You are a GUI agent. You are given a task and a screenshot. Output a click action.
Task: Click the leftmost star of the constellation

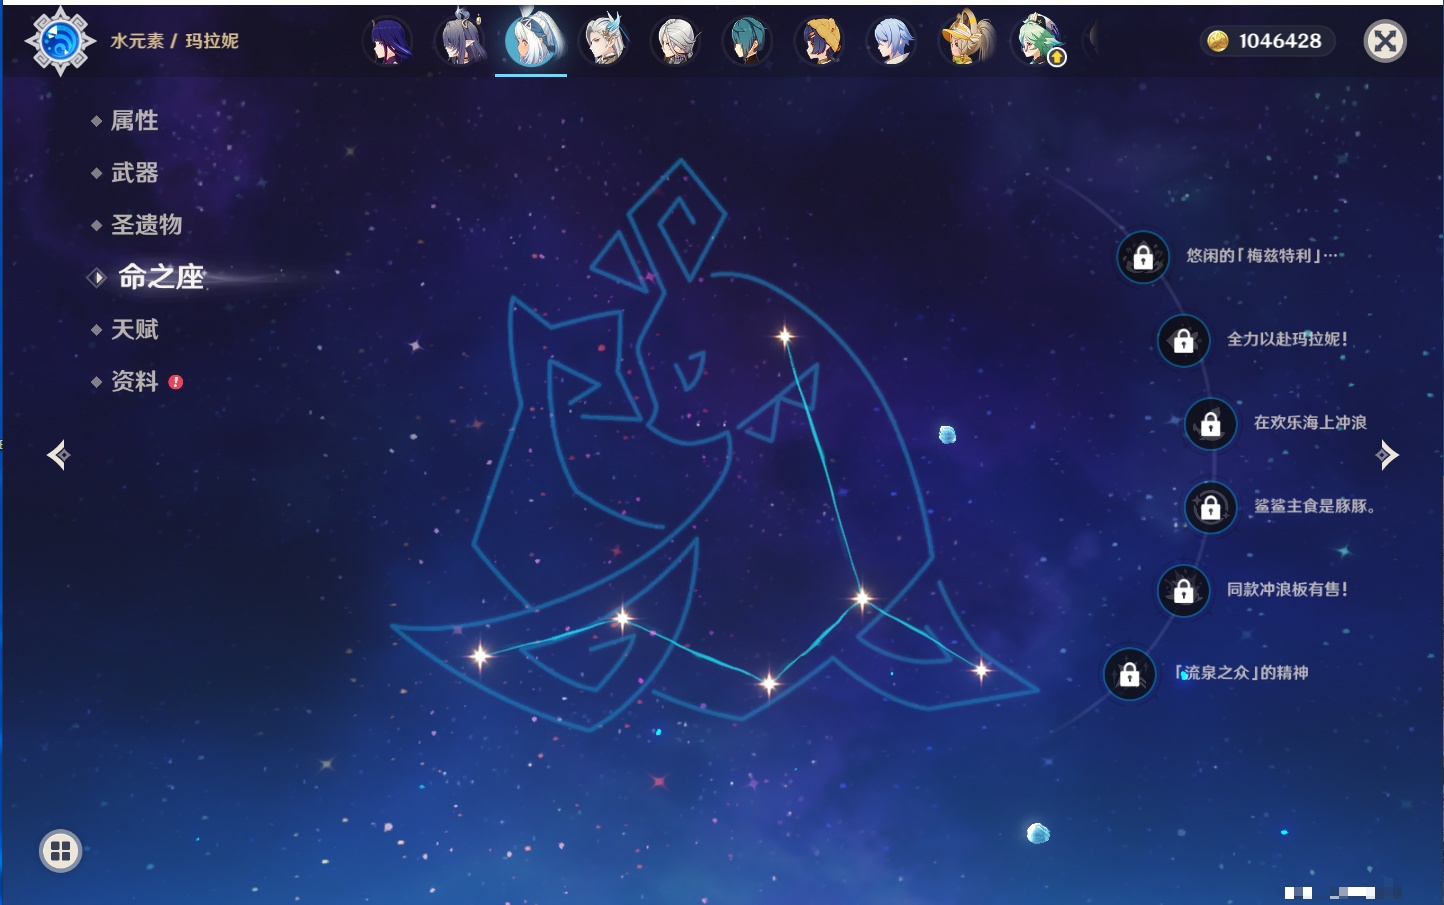point(481,656)
